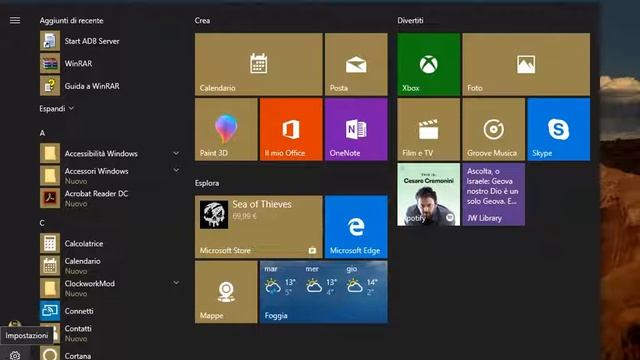The height and width of the screenshot is (360, 640).
Task: Open the Calendario tile
Action: click(x=259, y=64)
